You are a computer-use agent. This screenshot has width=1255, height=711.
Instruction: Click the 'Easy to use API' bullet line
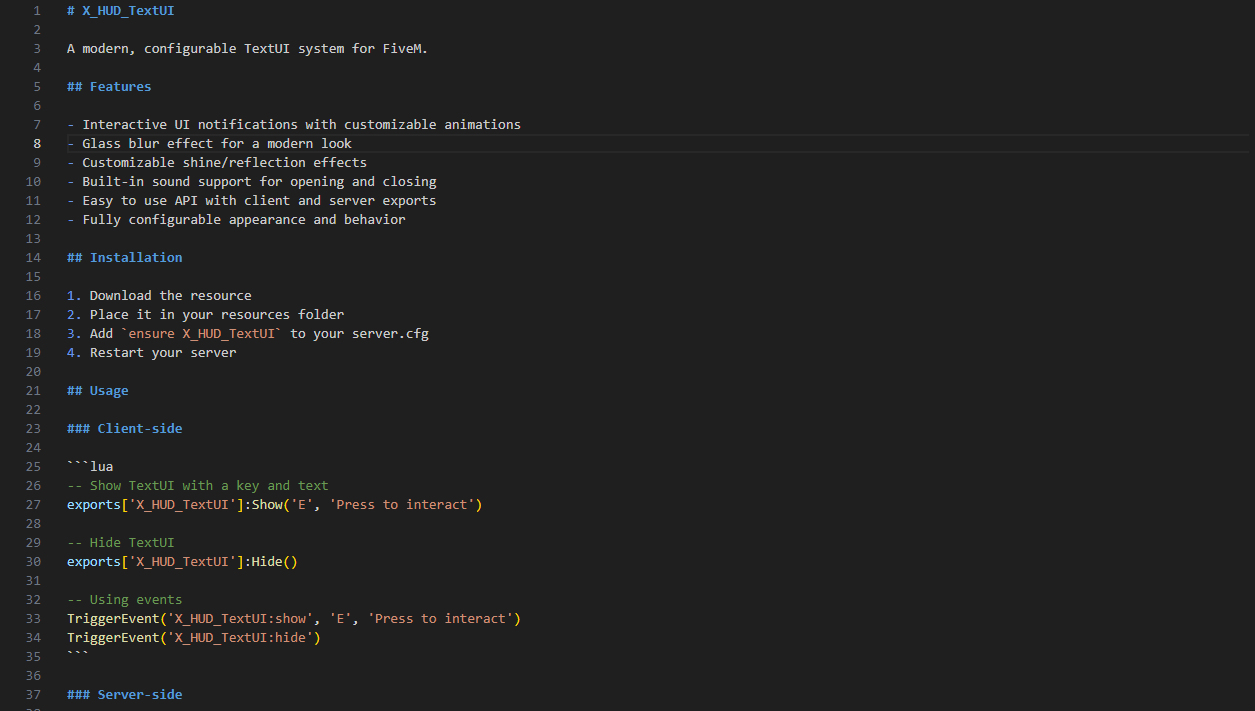[252, 200]
